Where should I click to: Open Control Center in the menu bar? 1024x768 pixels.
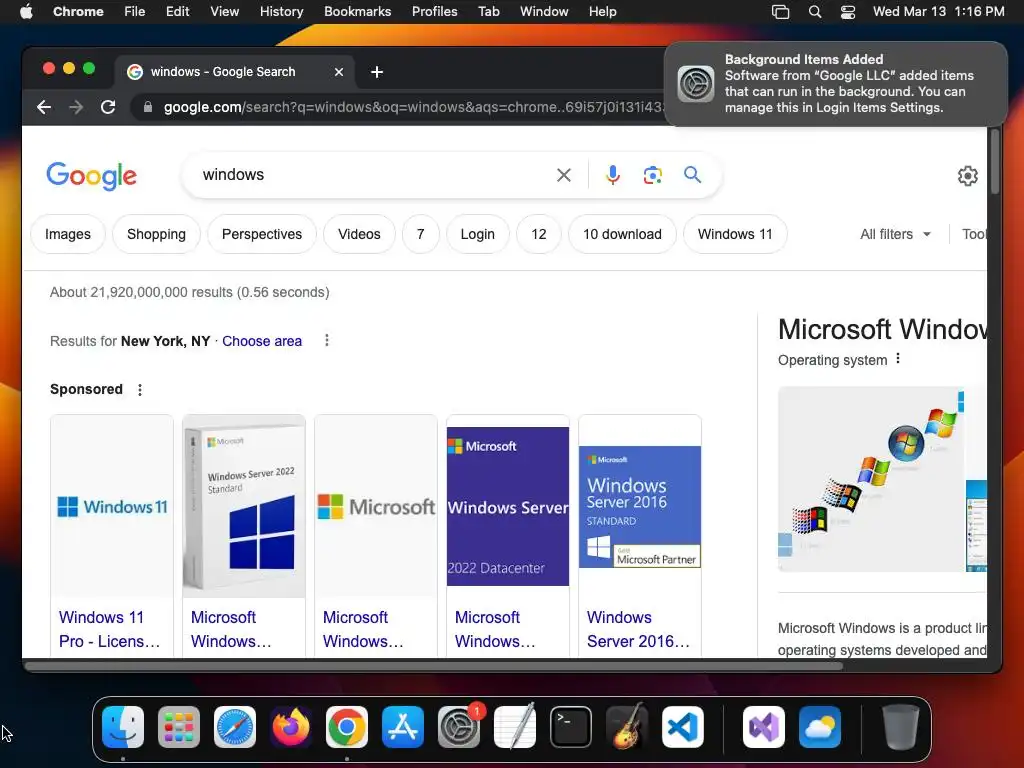tap(848, 12)
